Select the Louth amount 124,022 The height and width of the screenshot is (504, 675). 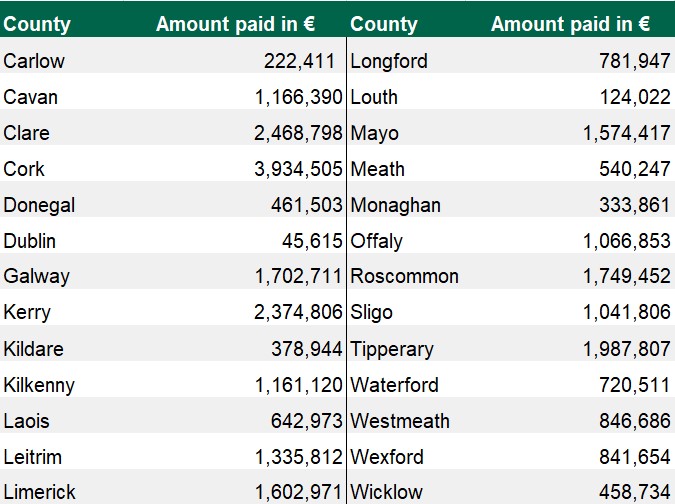[x=636, y=97]
